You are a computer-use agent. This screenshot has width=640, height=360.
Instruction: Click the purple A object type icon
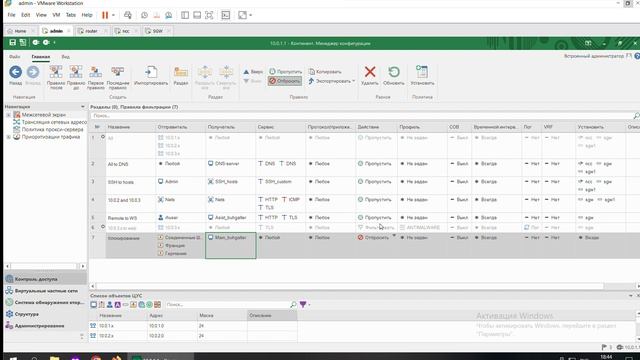click(x=118, y=304)
